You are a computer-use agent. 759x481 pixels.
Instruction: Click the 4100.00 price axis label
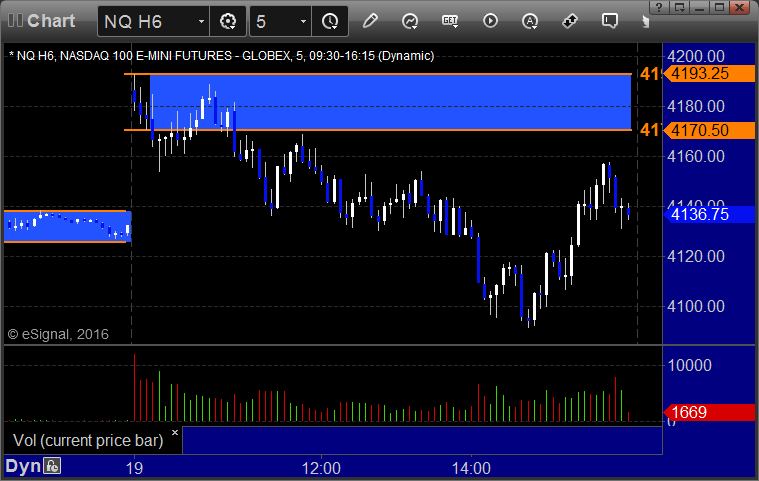(696, 306)
